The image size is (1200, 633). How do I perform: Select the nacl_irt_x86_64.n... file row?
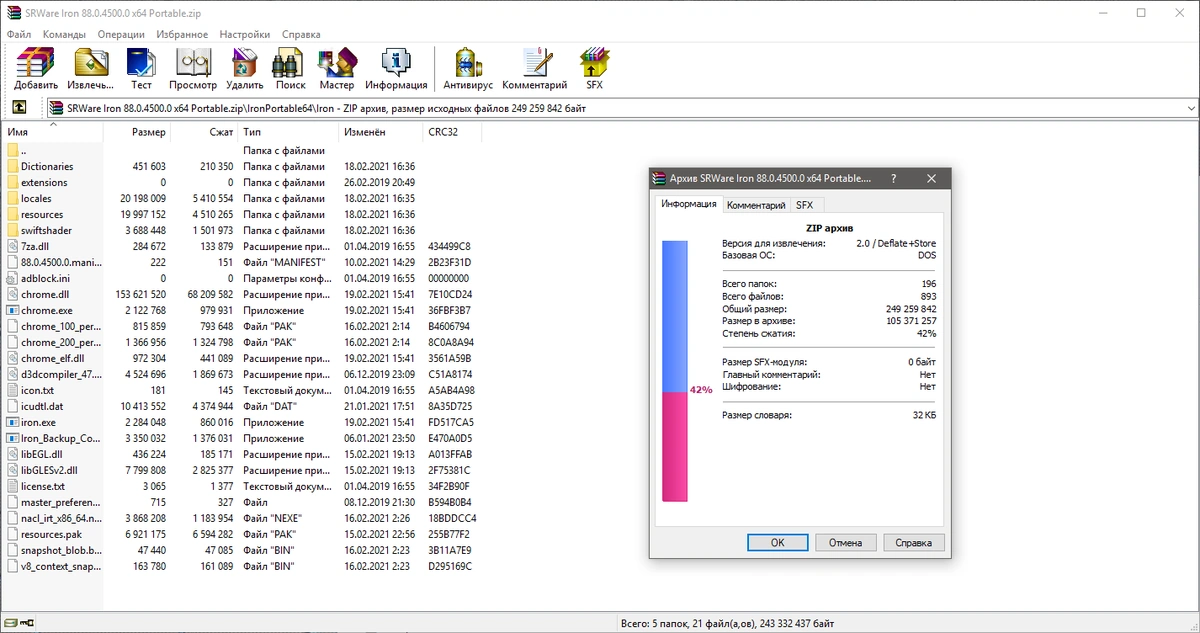tap(242, 518)
